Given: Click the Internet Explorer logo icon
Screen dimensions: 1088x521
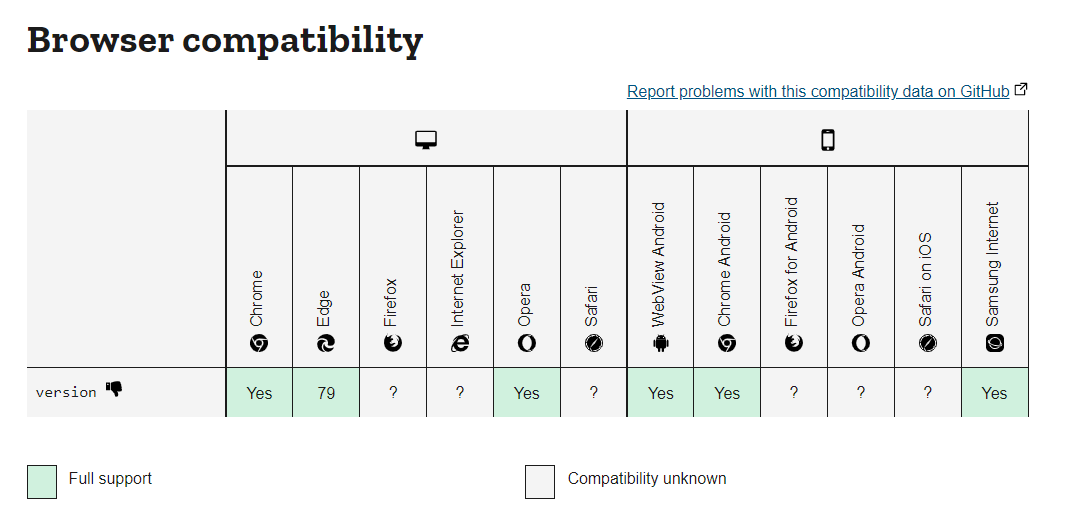Looking at the screenshot, I should pos(459,343).
